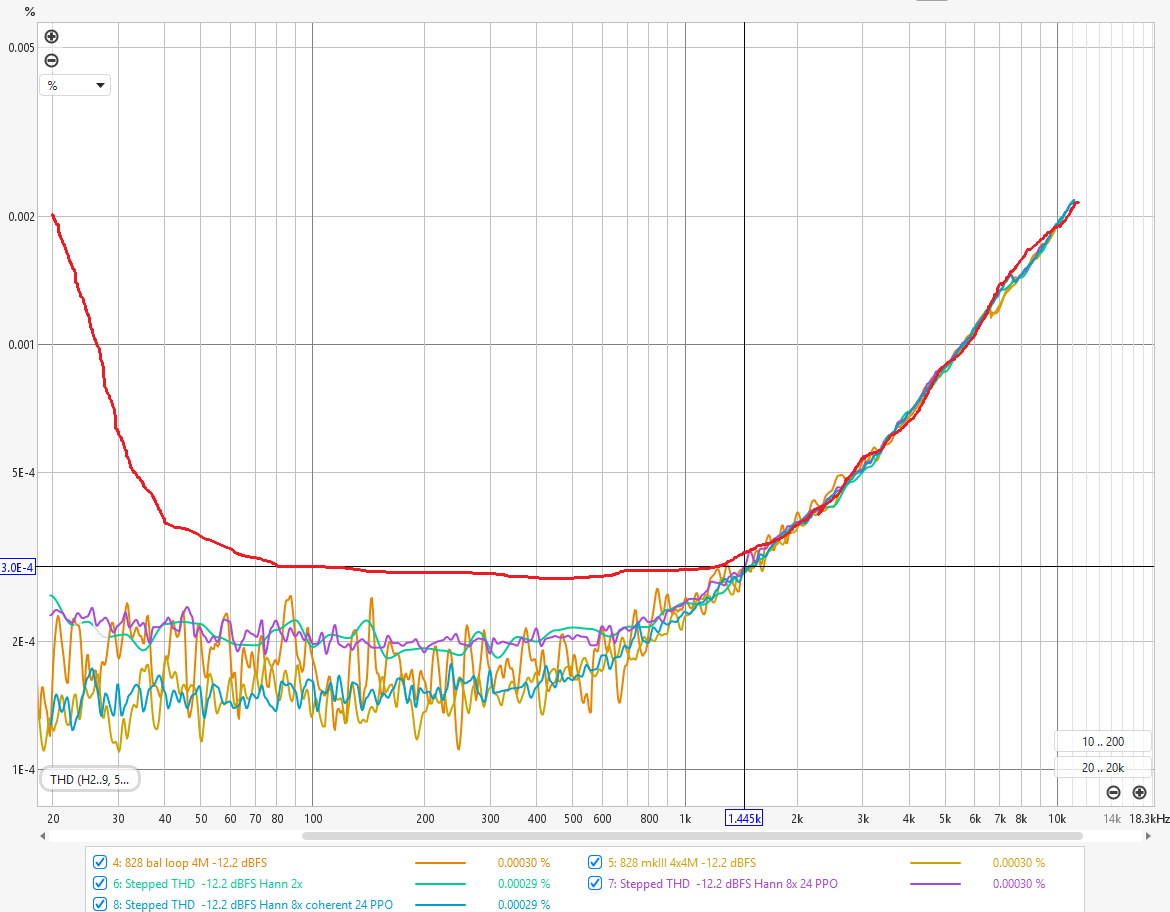Viewport: 1170px width, 912px height.
Task: Click label 4: 828 bal loop 4M -12.2 dBFS
Action: 190,863
